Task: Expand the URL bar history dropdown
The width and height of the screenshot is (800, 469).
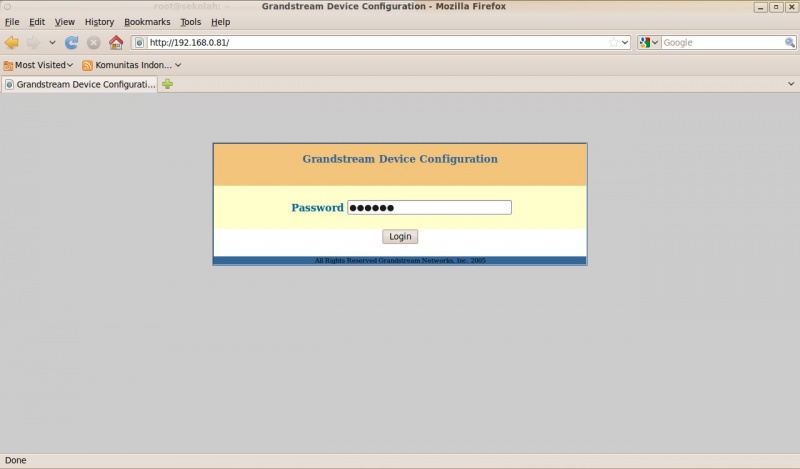Action: pyautogui.click(x=625, y=43)
